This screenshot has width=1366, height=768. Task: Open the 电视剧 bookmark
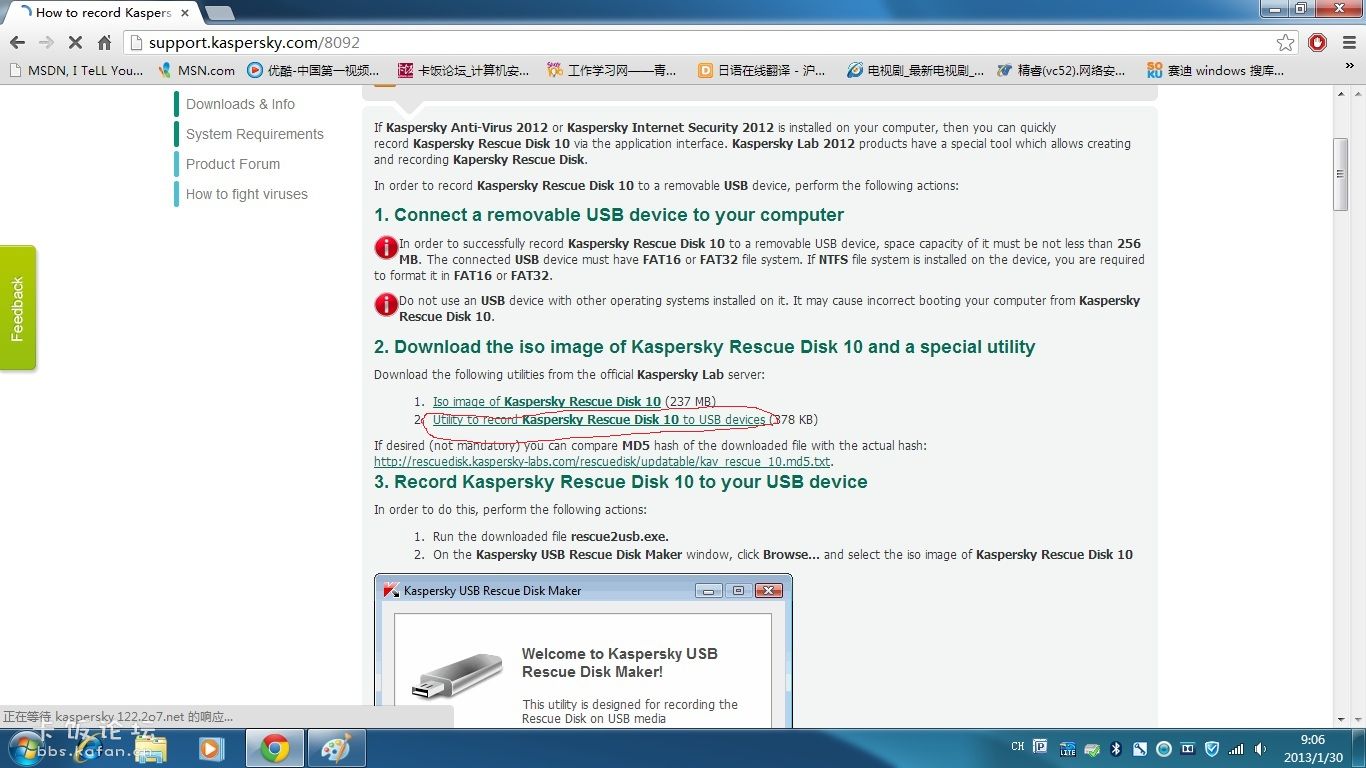[915, 71]
